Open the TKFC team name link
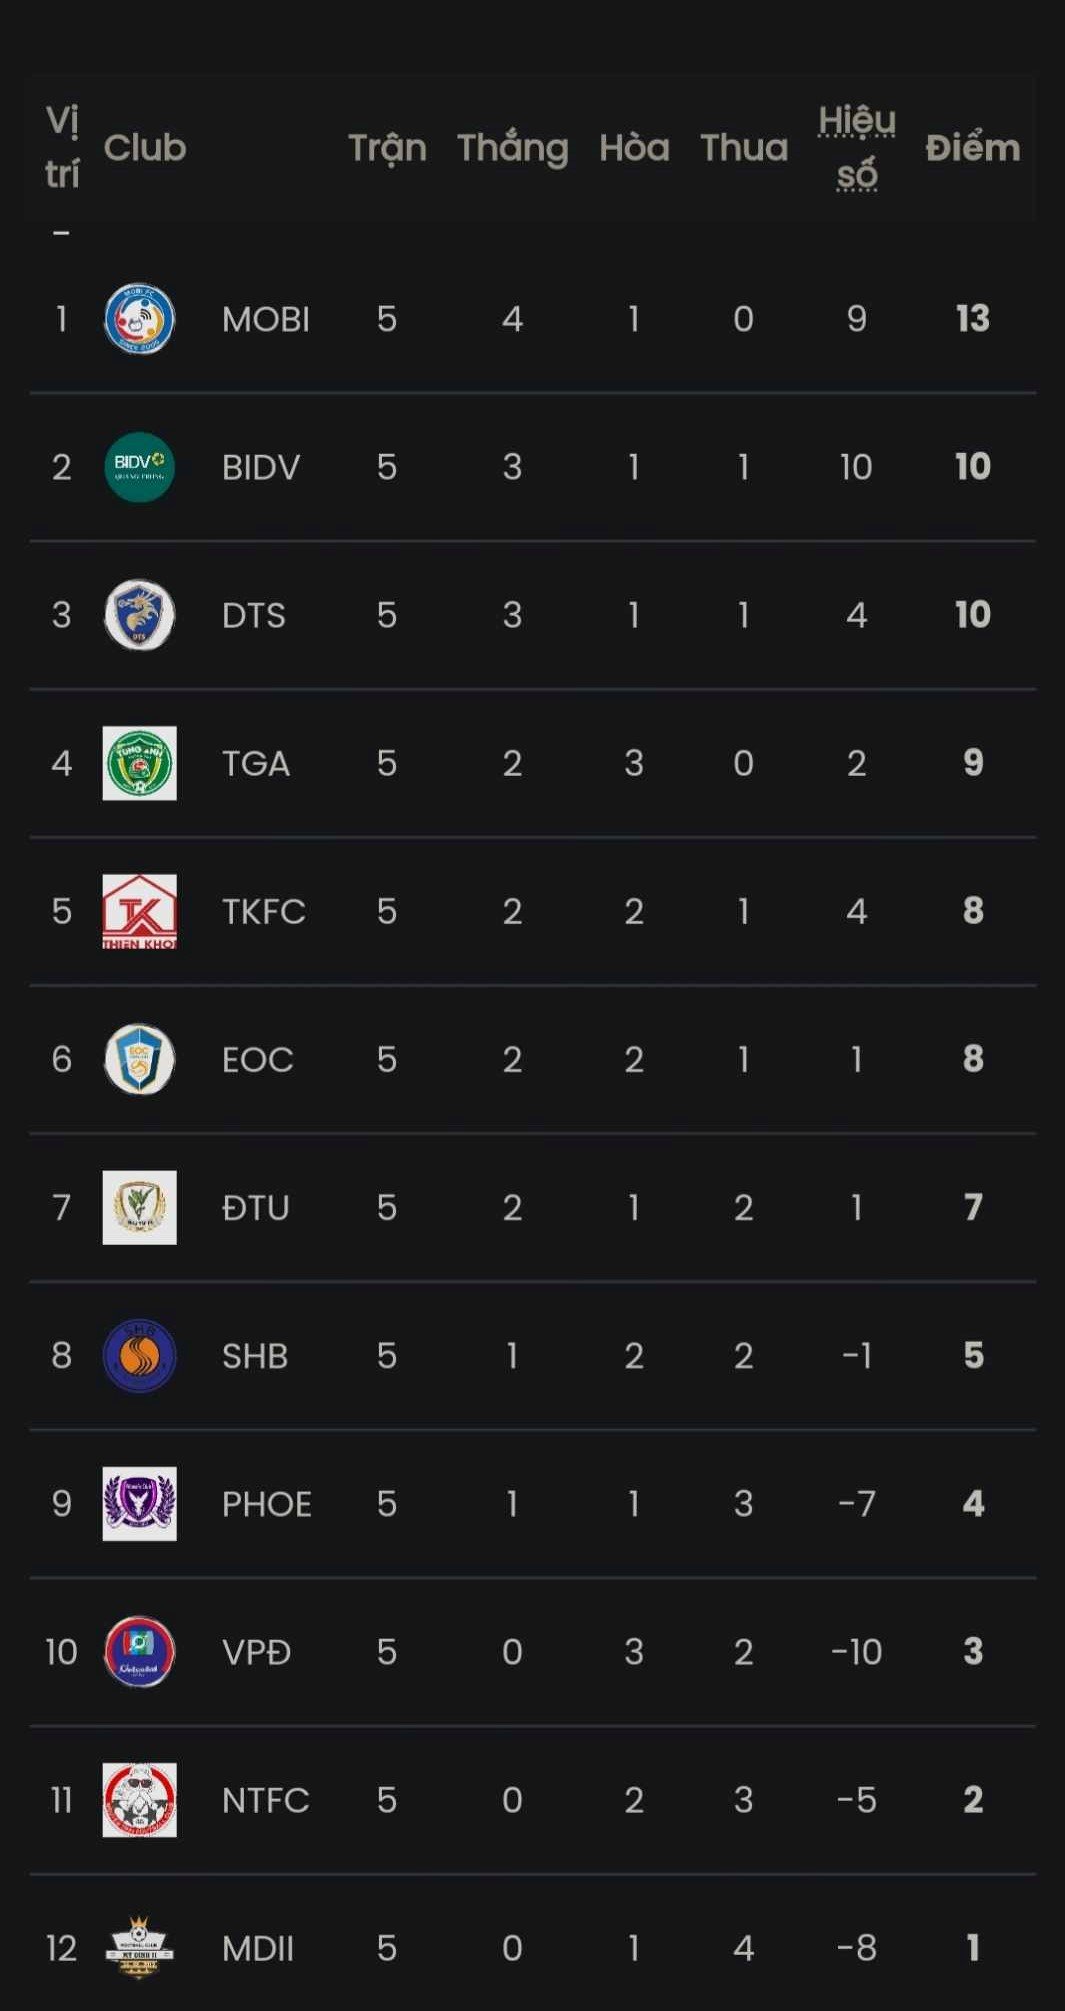This screenshot has height=2011, width=1065. coord(264,911)
